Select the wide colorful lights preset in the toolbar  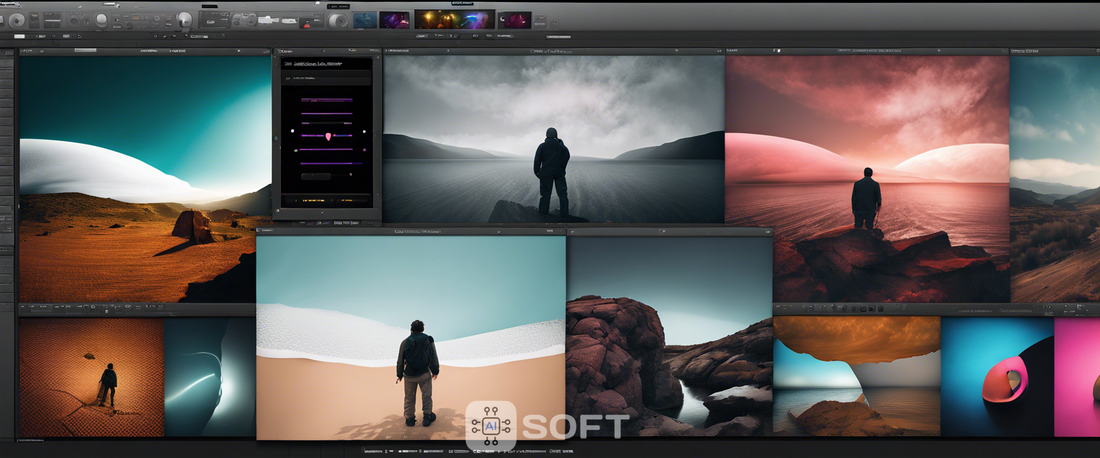coord(455,19)
